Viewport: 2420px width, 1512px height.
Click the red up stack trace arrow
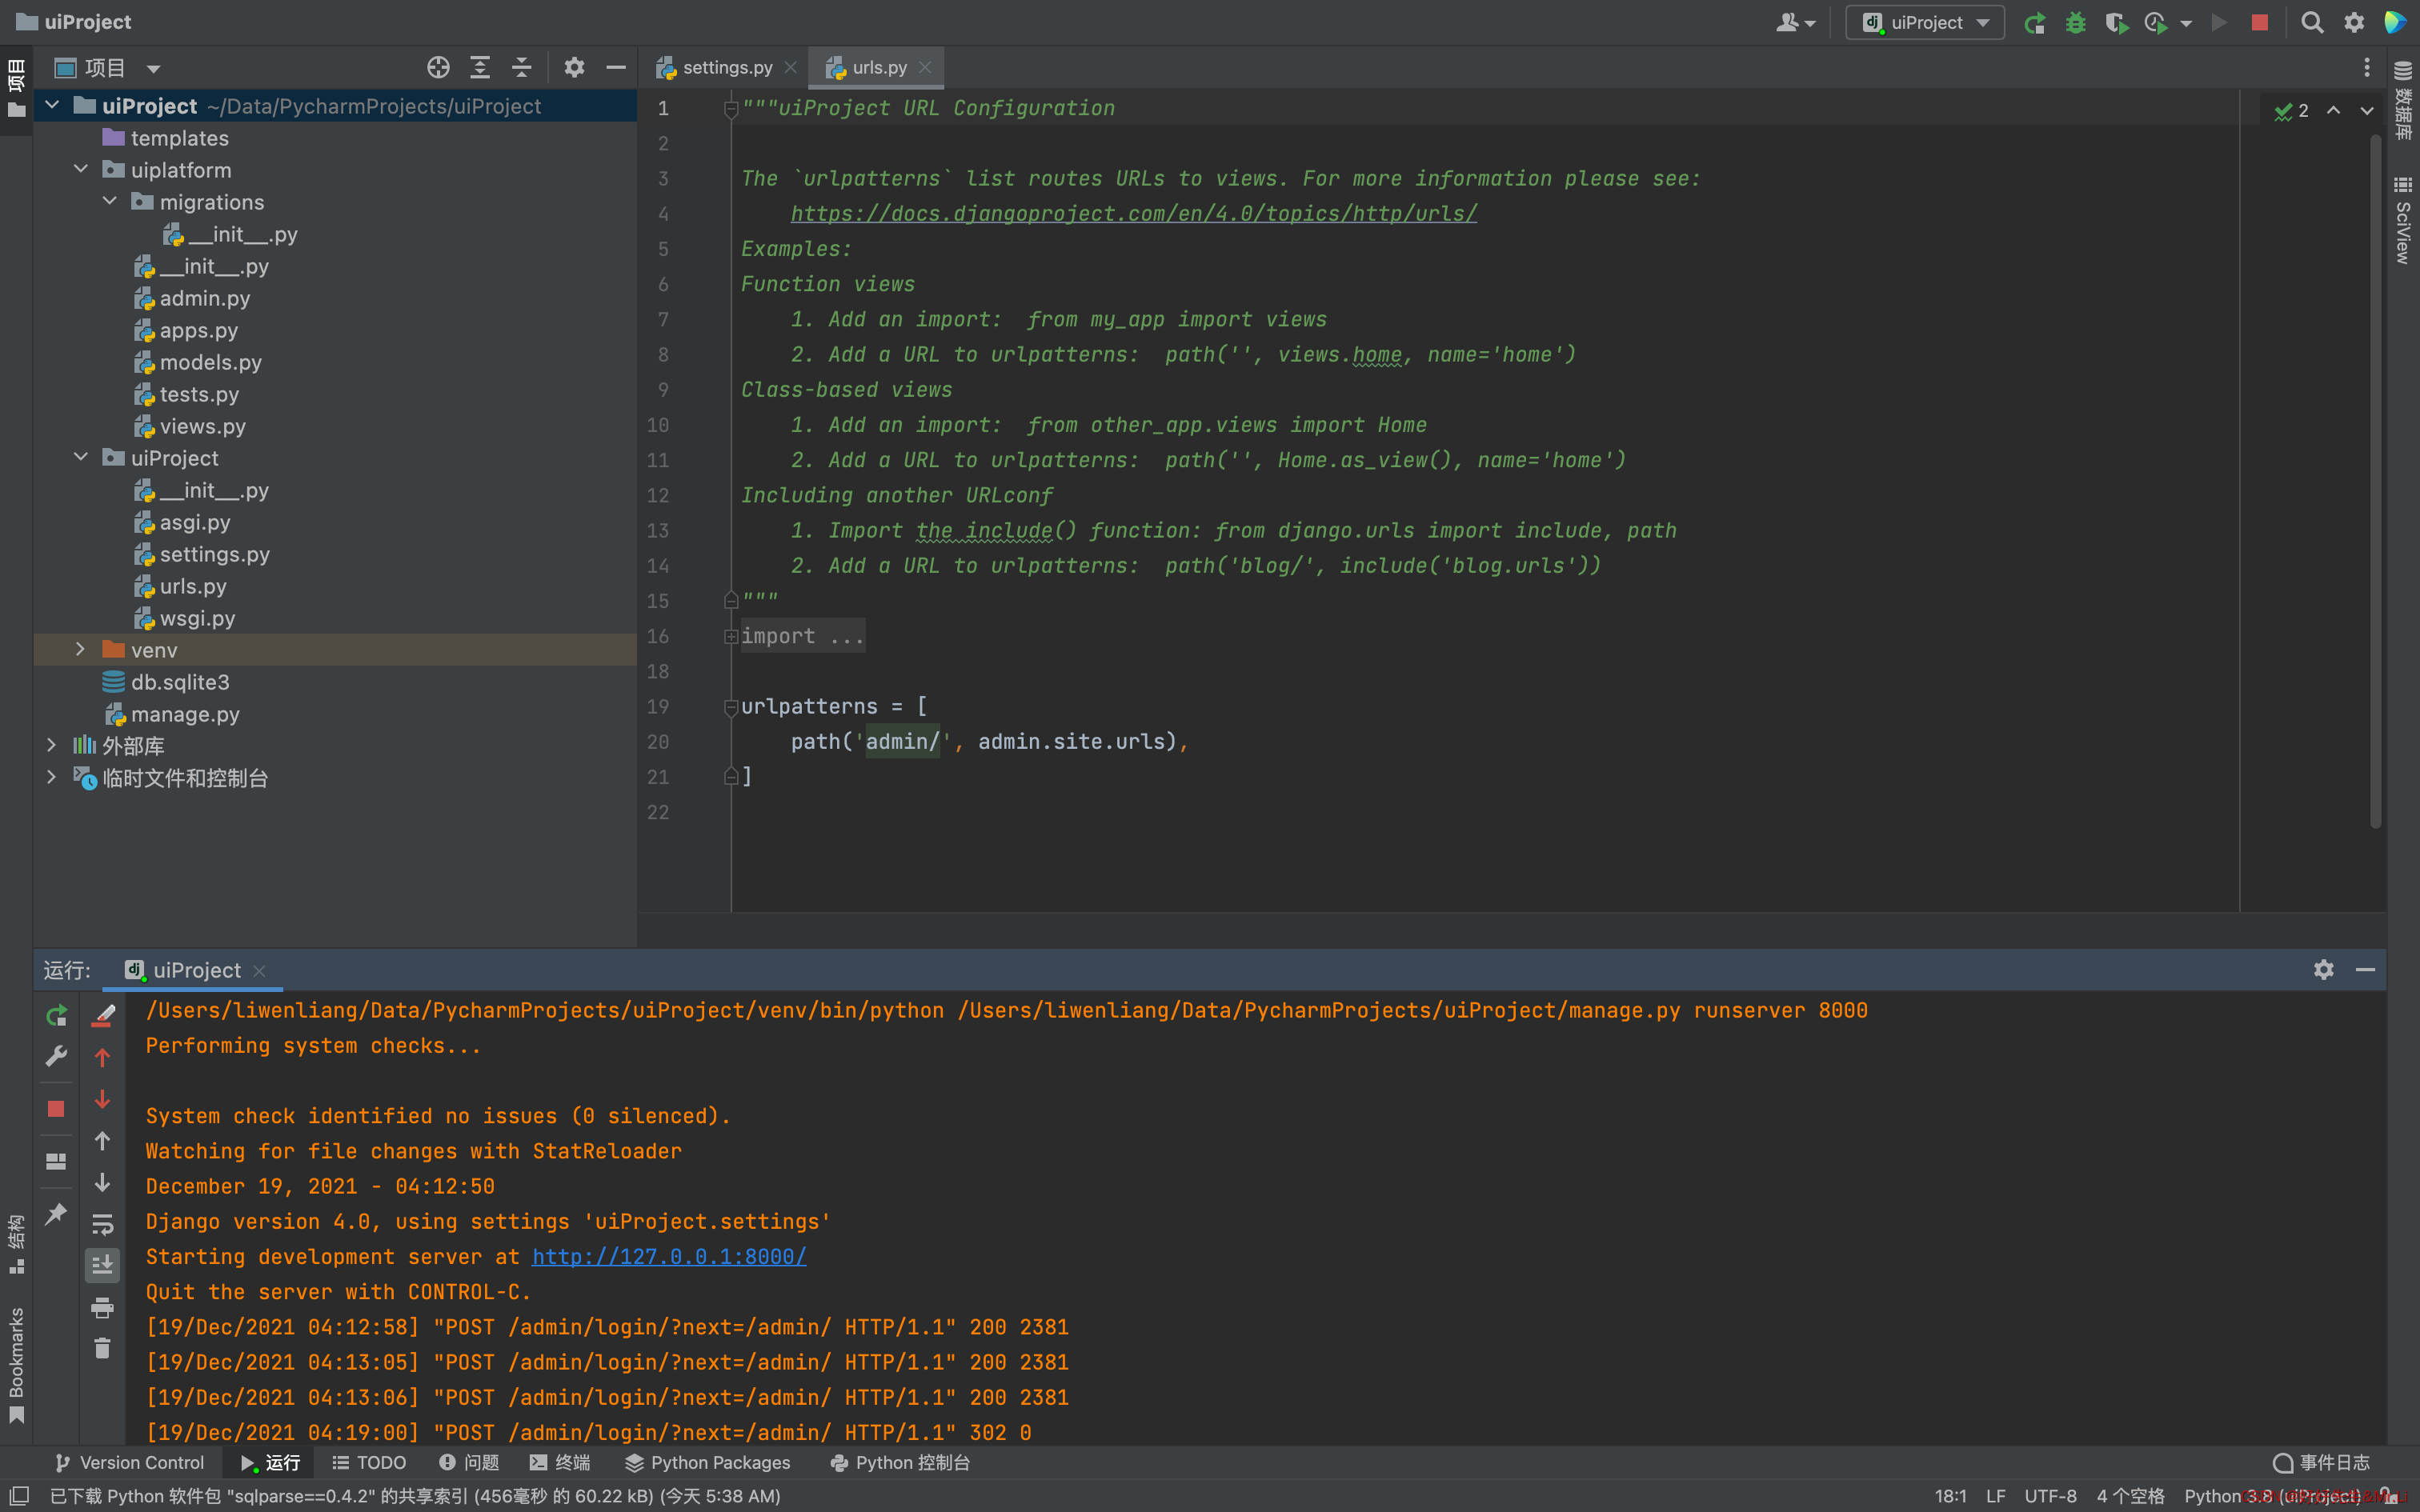[x=102, y=1057]
